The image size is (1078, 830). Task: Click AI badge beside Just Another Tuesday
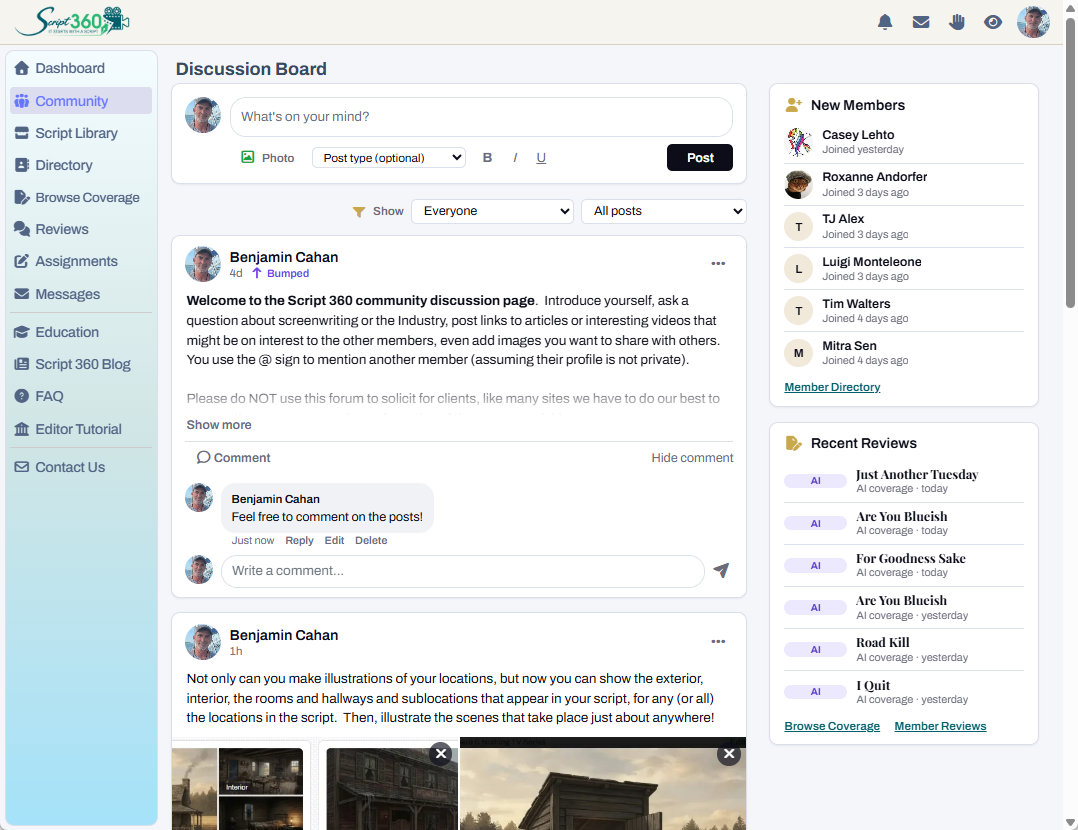(815, 481)
